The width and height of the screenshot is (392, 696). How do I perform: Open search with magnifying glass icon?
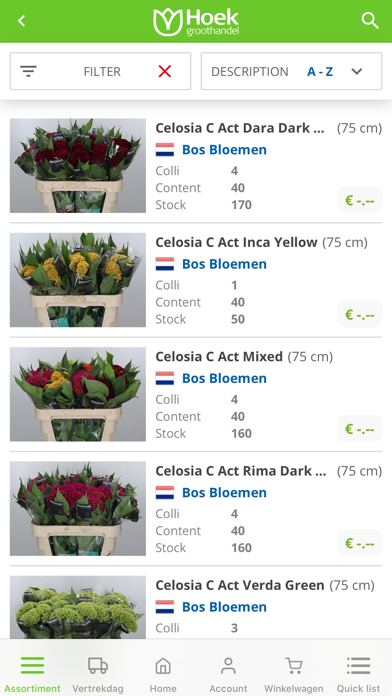[x=369, y=21]
